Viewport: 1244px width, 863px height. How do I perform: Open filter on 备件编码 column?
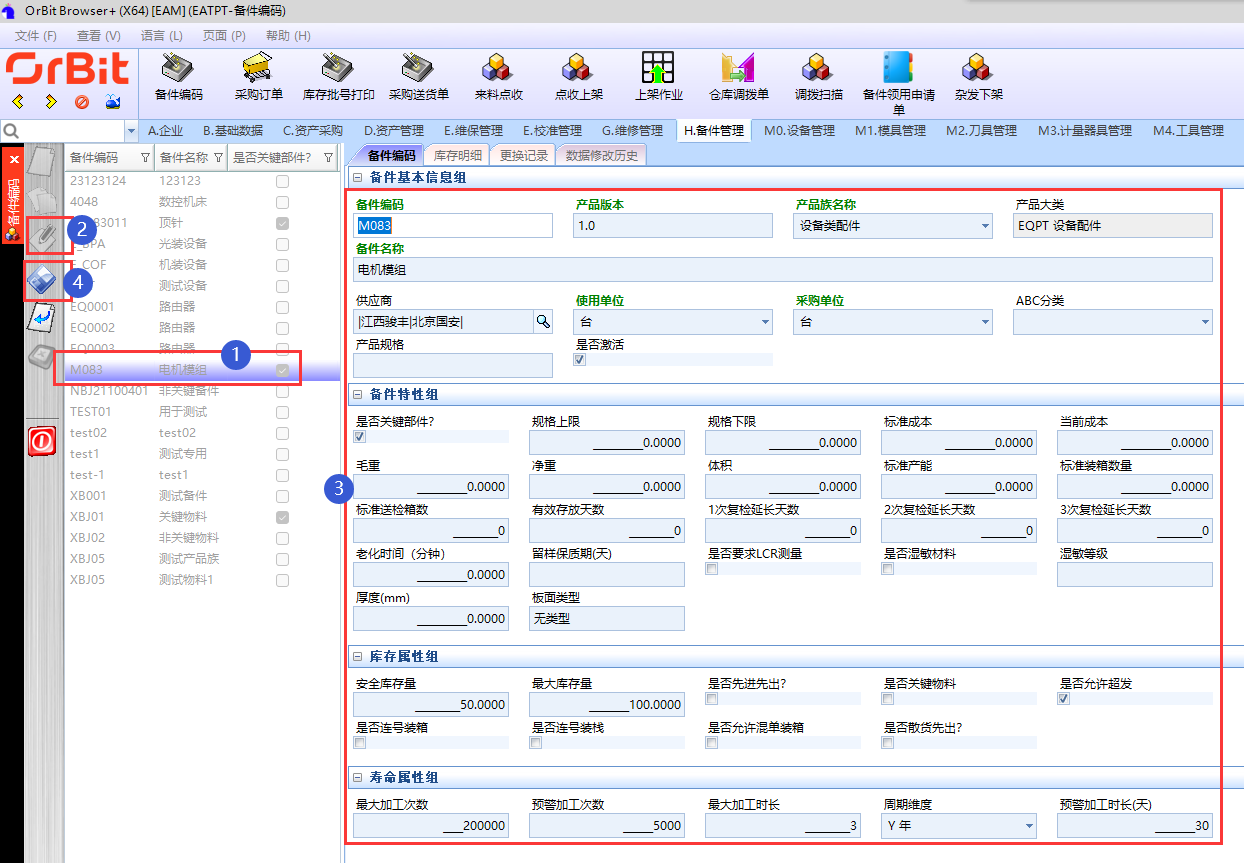click(x=145, y=158)
